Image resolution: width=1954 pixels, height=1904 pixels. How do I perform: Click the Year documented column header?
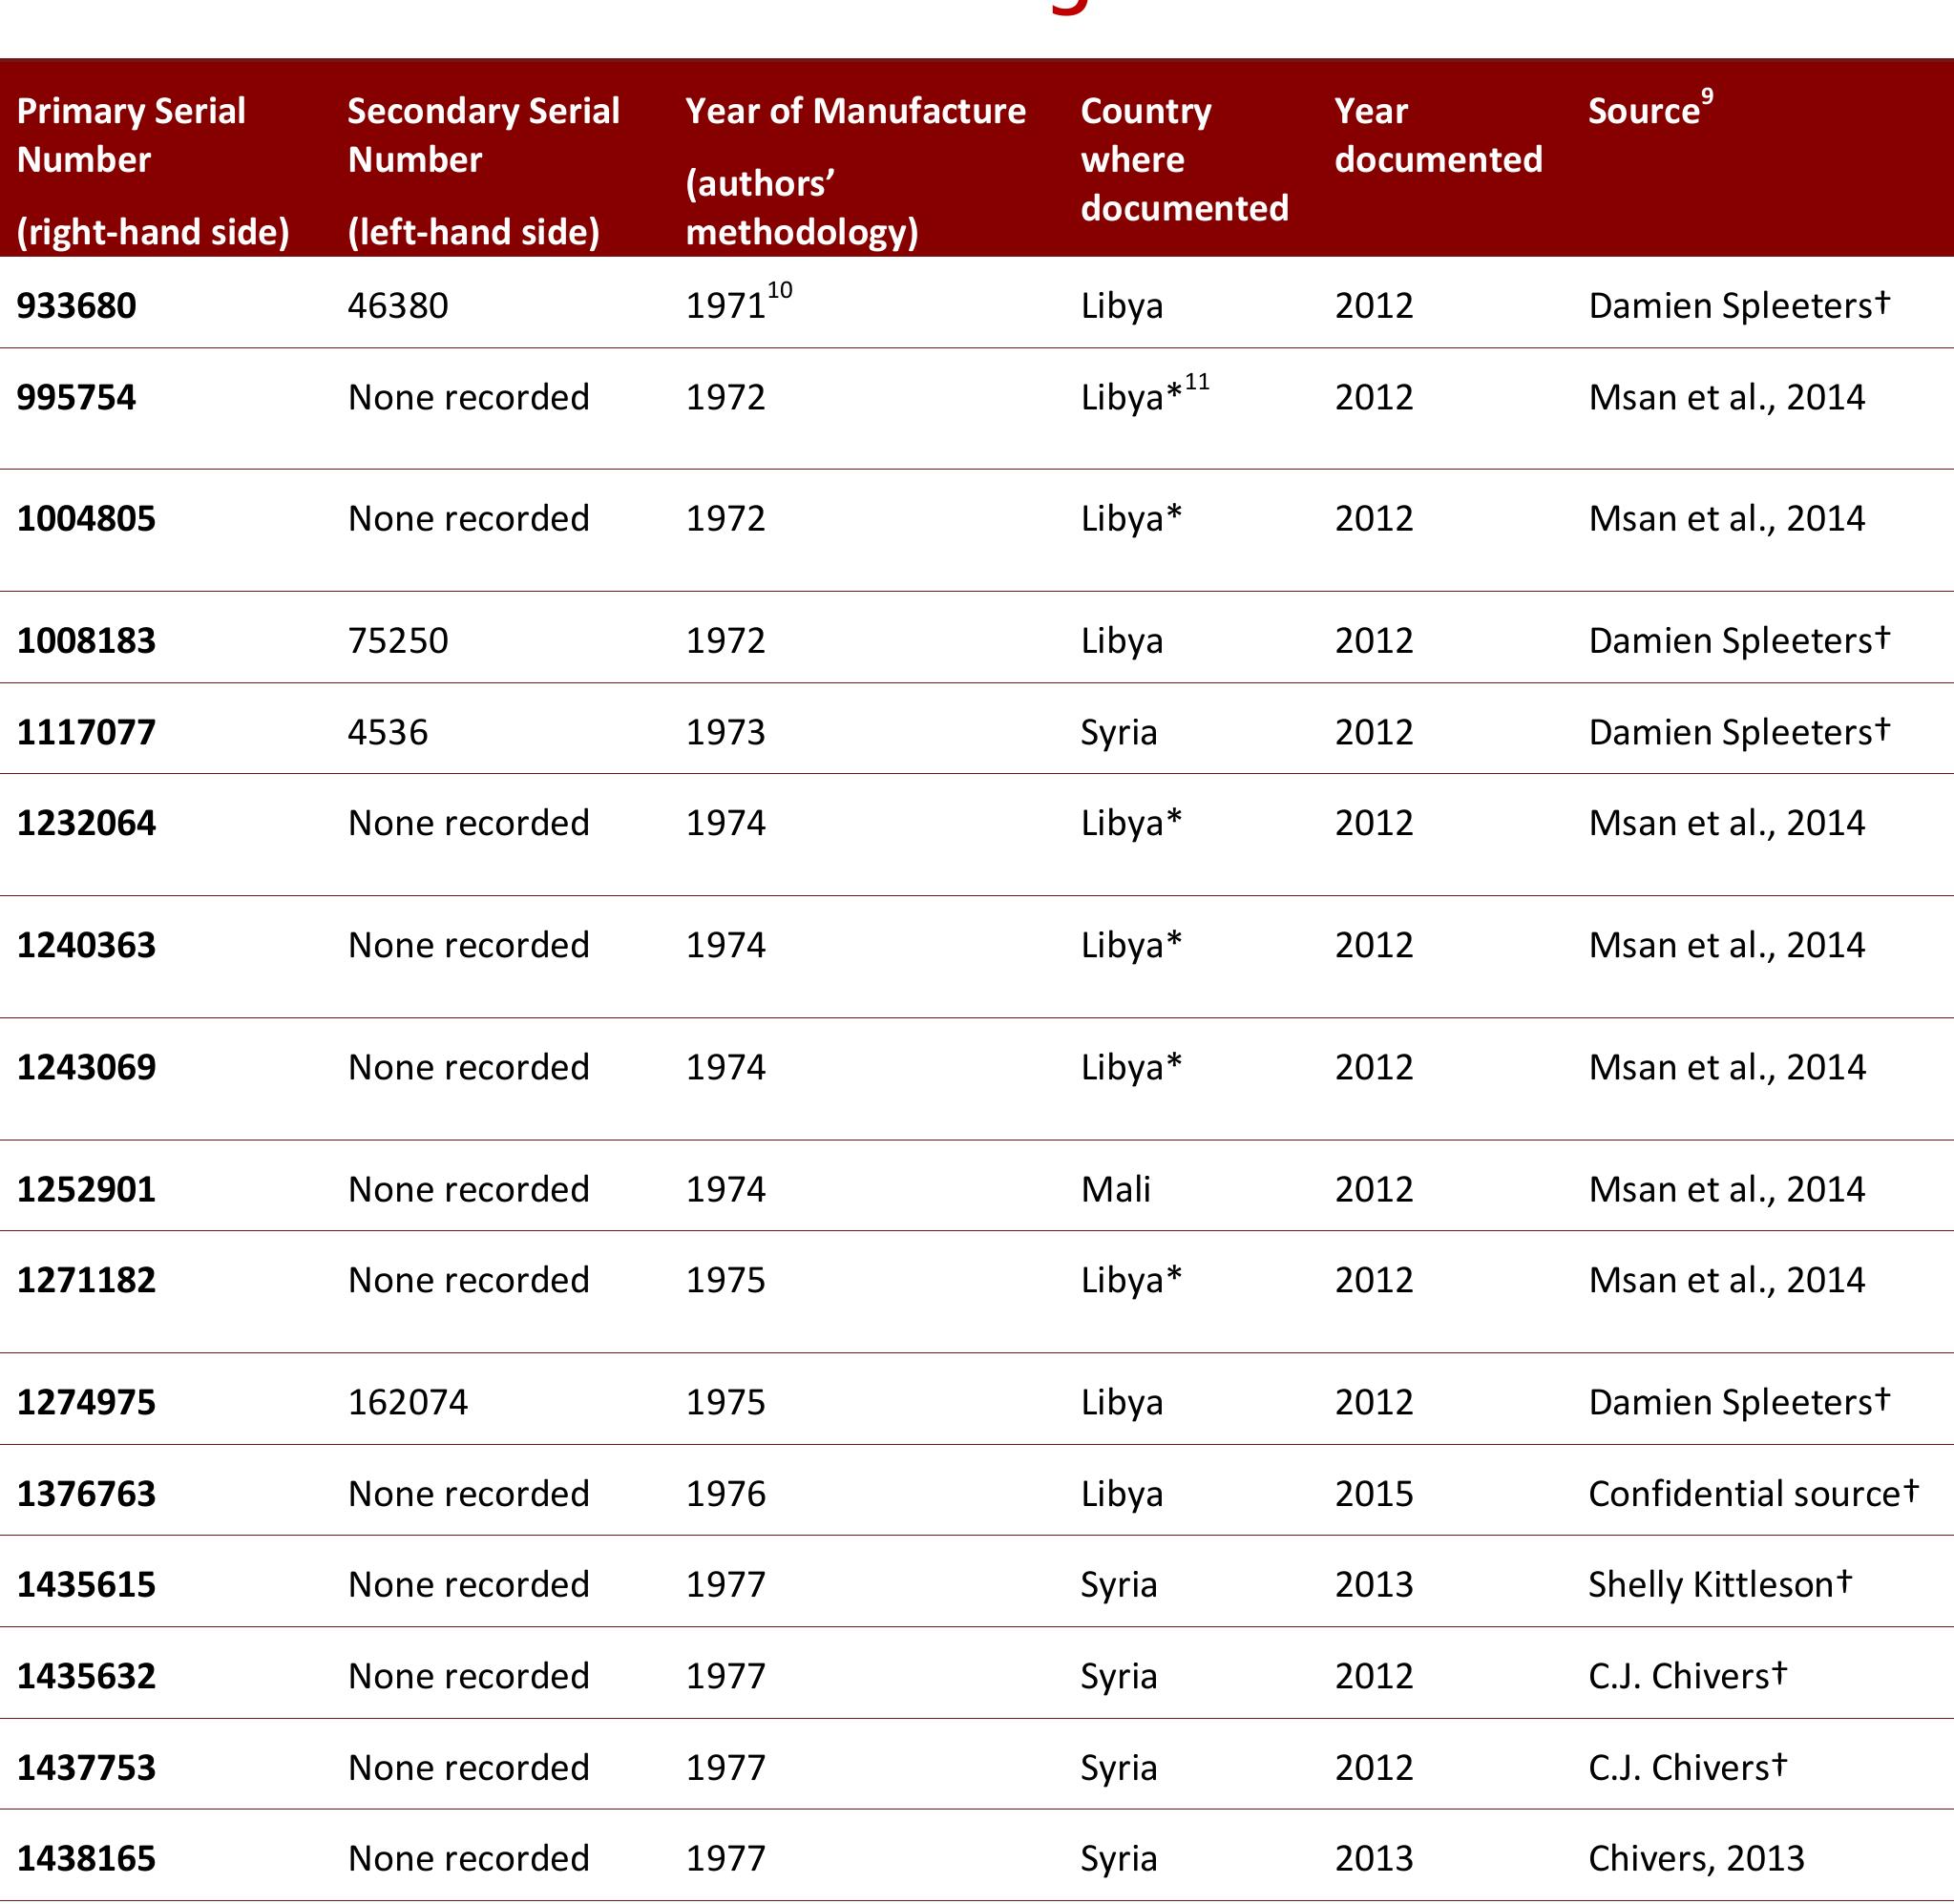click(x=1437, y=135)
